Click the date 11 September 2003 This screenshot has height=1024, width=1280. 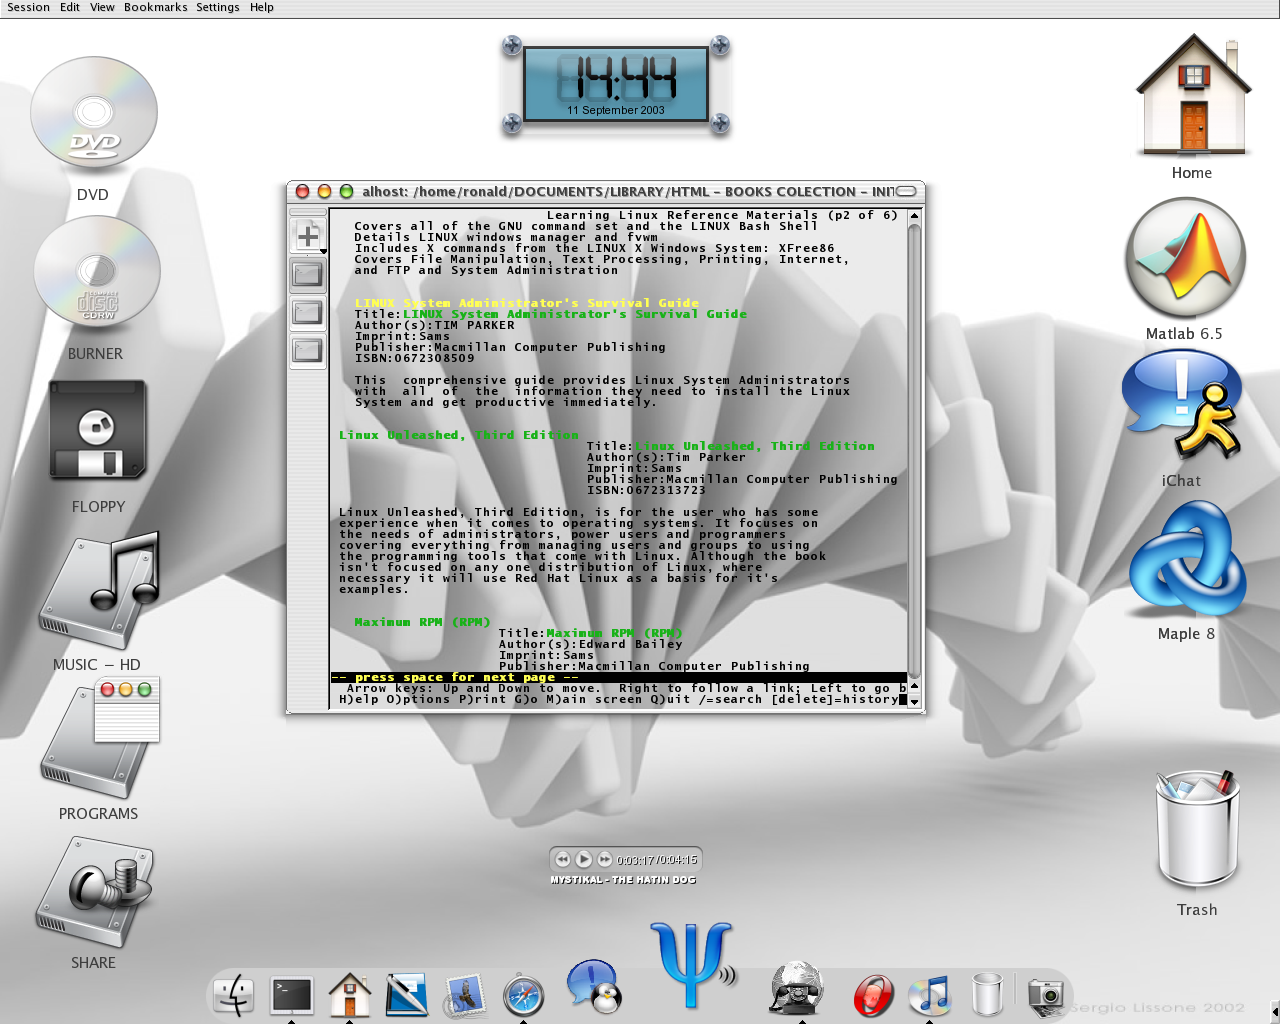(x=616, y=110)
